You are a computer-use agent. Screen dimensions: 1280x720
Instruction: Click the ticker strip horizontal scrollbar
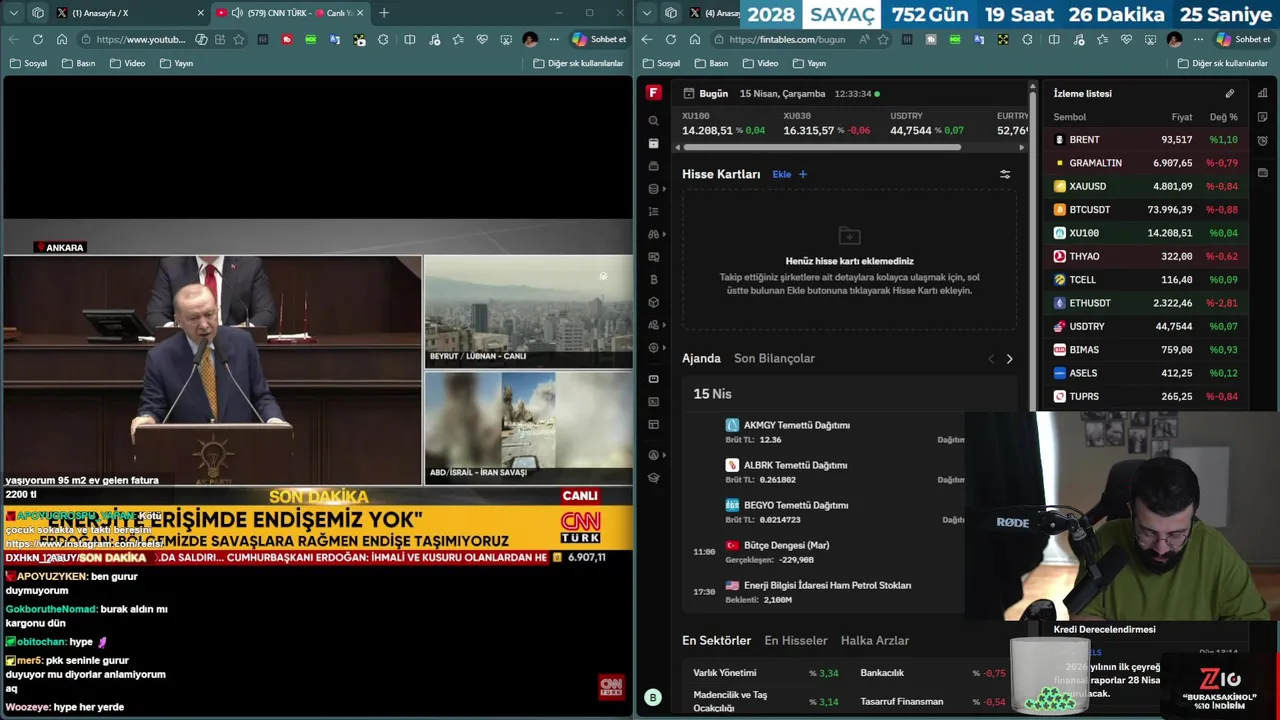(822, 147)
